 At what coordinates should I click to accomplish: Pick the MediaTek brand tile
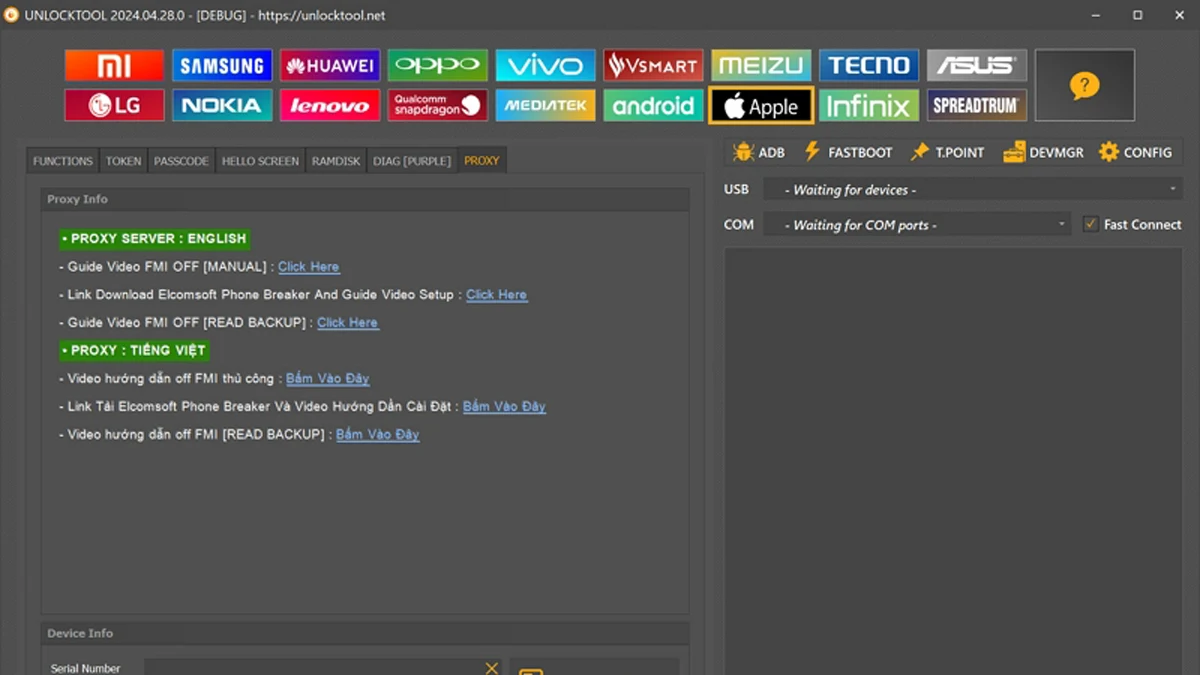tap(545, 105)
